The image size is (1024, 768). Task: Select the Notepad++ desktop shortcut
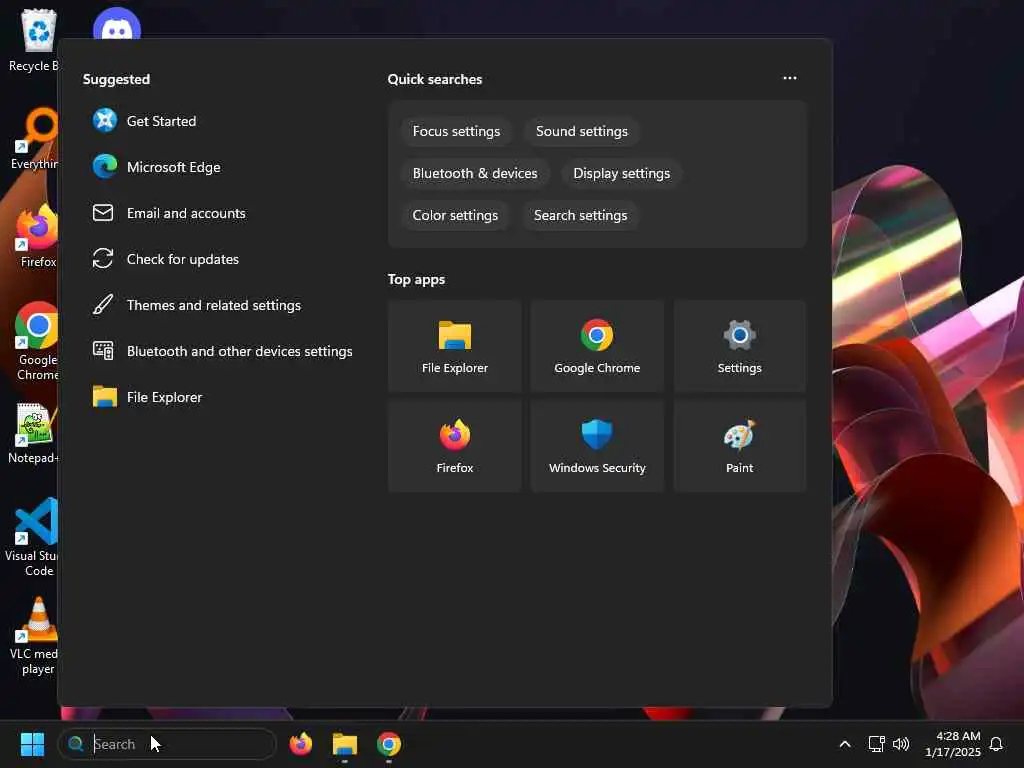35,434
